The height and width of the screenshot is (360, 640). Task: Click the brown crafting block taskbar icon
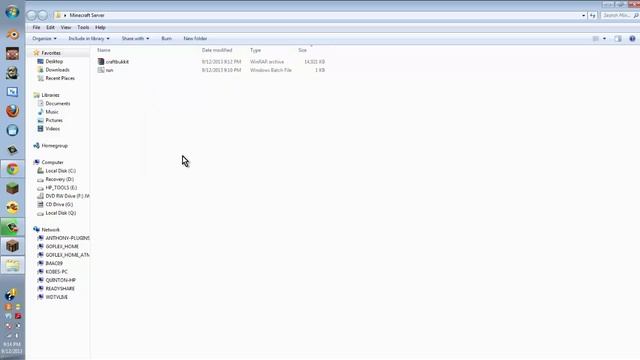pyautogui.click(x=12, y=246)
